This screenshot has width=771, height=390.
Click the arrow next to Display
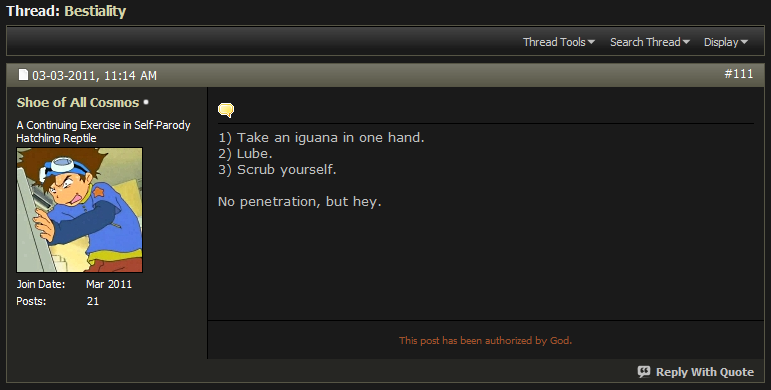[744, 42]
